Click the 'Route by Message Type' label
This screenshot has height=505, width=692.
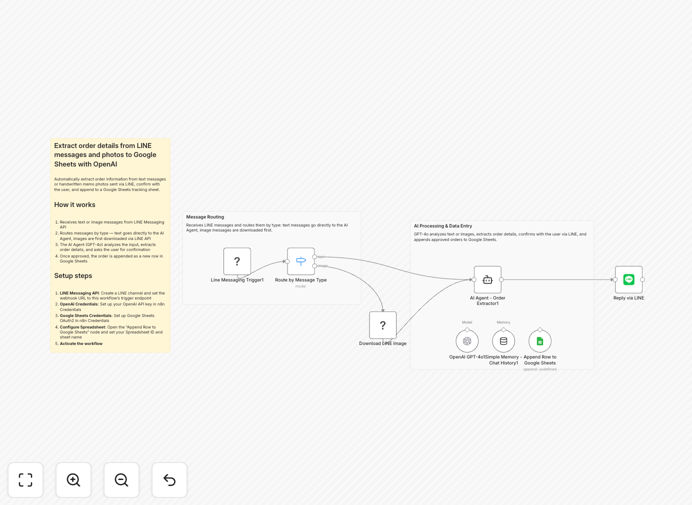[301, 280]
